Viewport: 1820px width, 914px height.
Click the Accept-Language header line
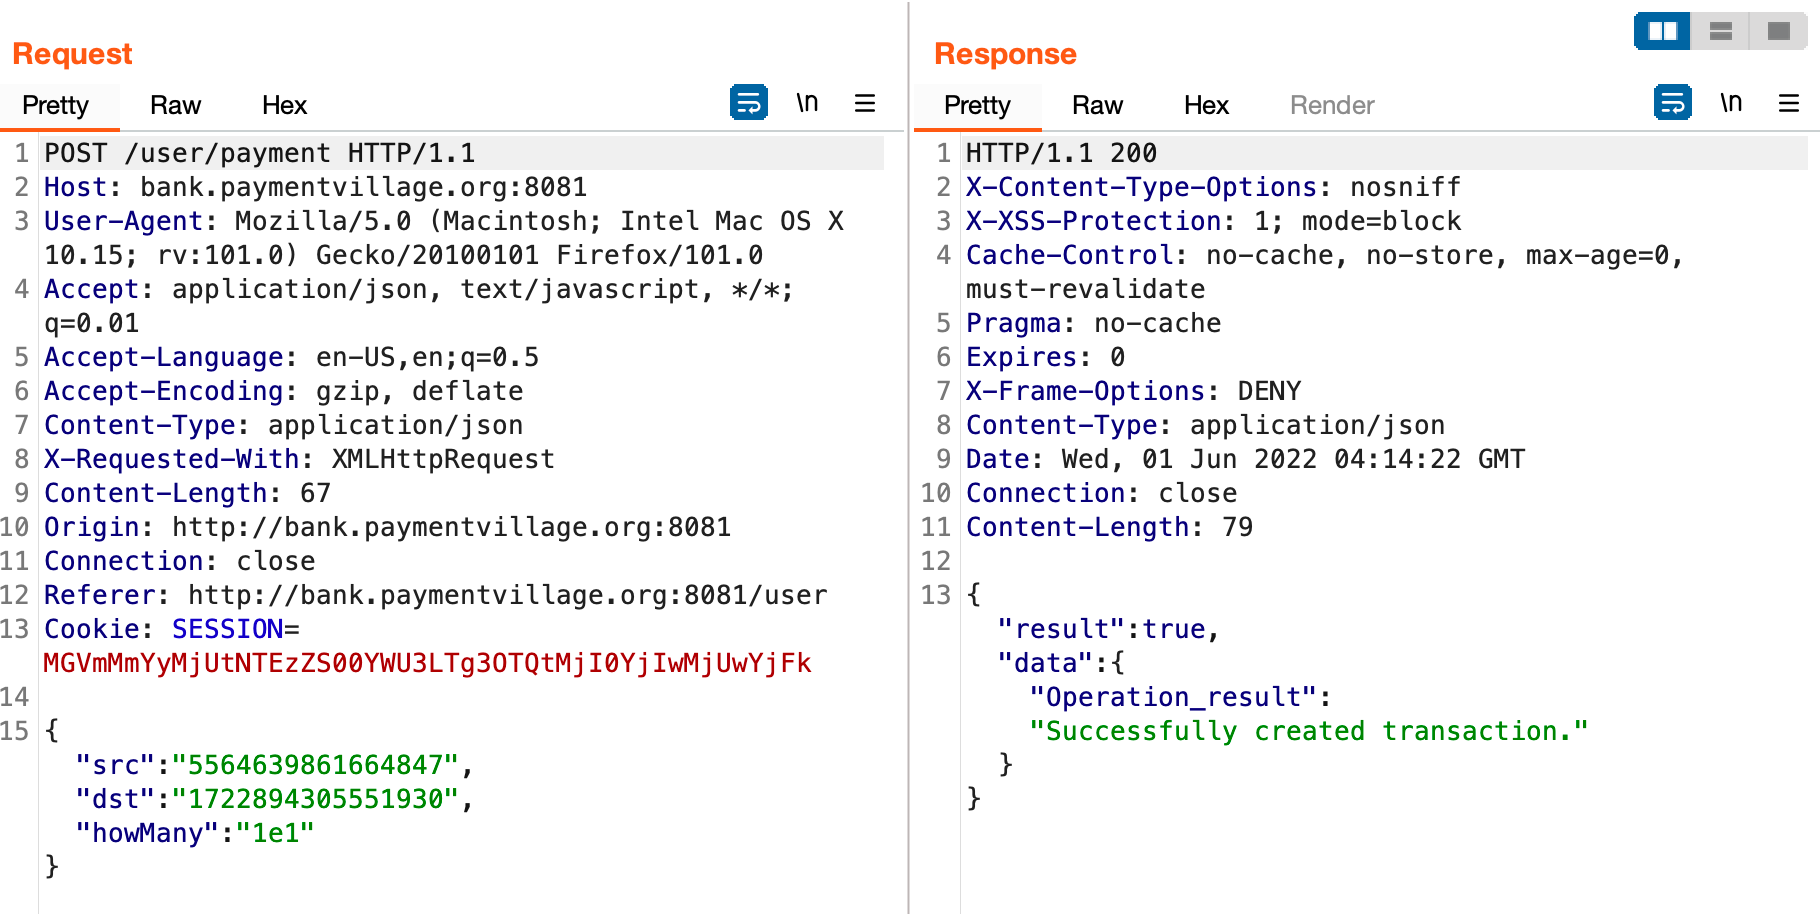pyautogui.click(x=291, y=357)
